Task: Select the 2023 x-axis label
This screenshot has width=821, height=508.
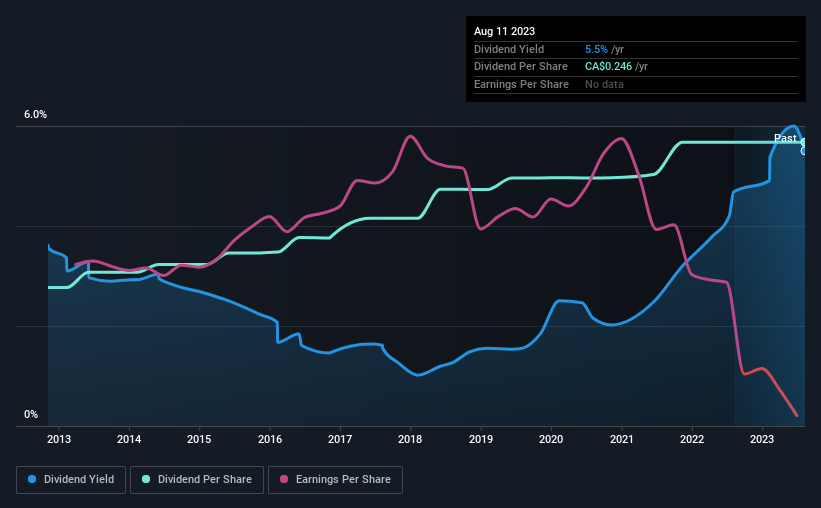Action: (762, 439)
